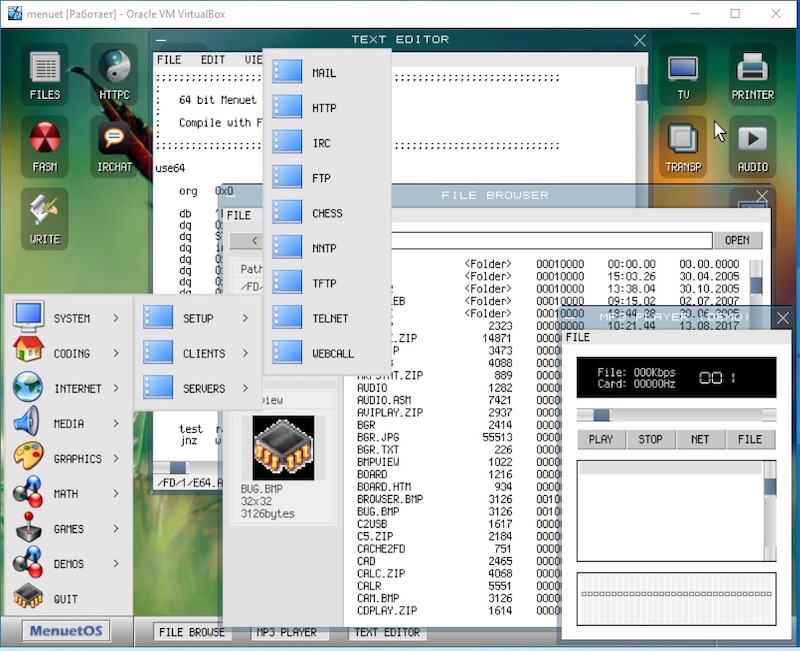Expand the SERVERS submenu entry
The height and width of the screenshot is (651, 800).
198,388
